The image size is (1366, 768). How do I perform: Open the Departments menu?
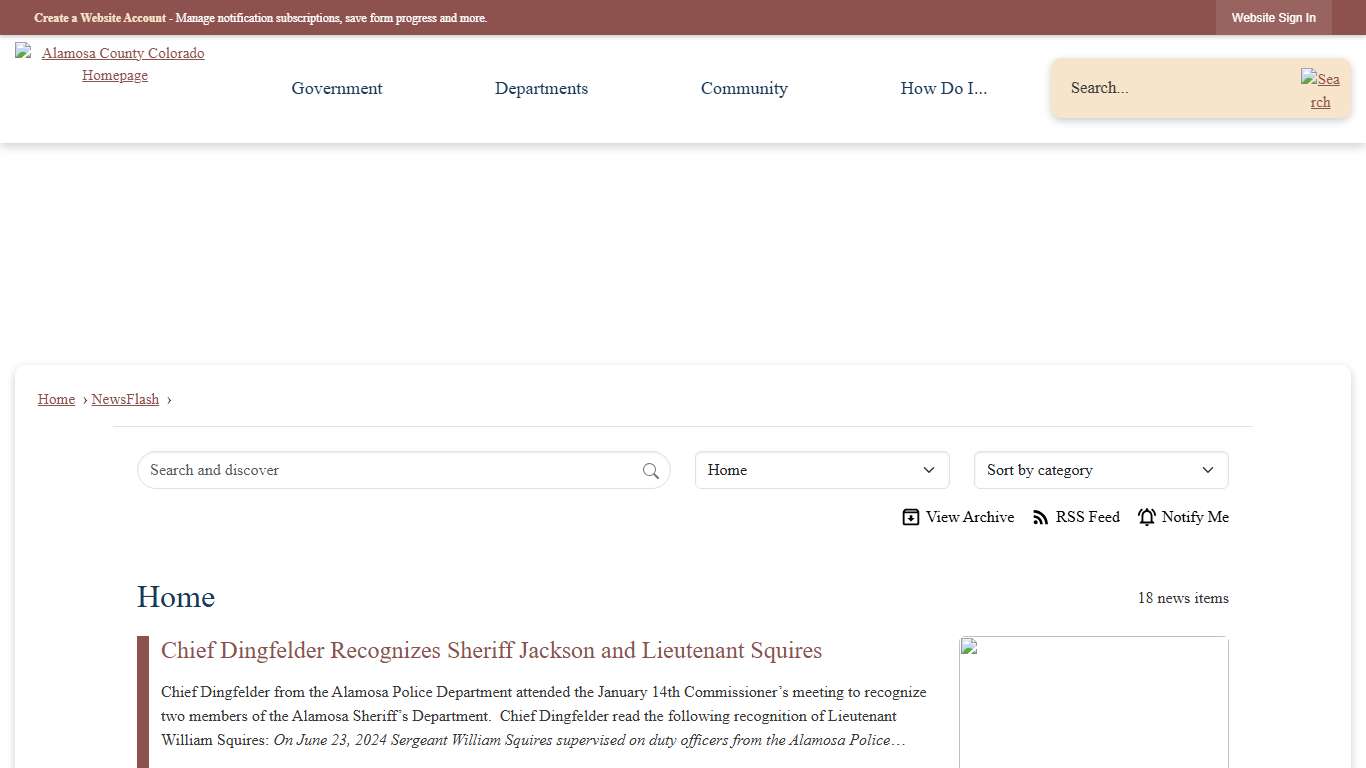[541, 88]
